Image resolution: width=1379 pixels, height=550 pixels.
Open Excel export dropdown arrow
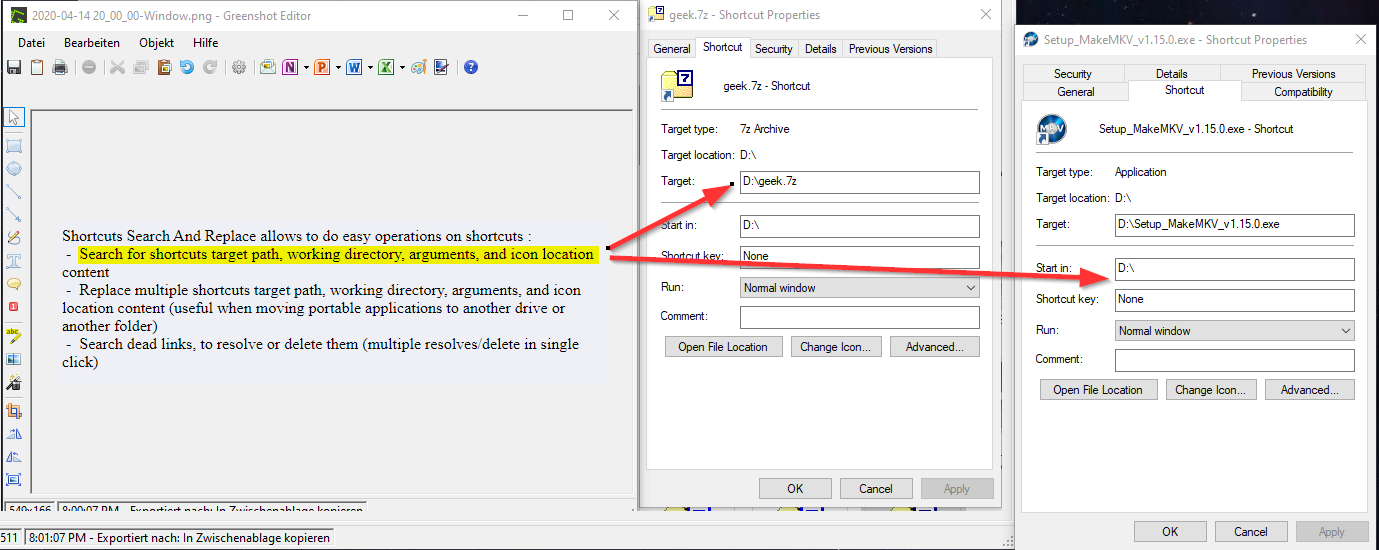(402, 67)
